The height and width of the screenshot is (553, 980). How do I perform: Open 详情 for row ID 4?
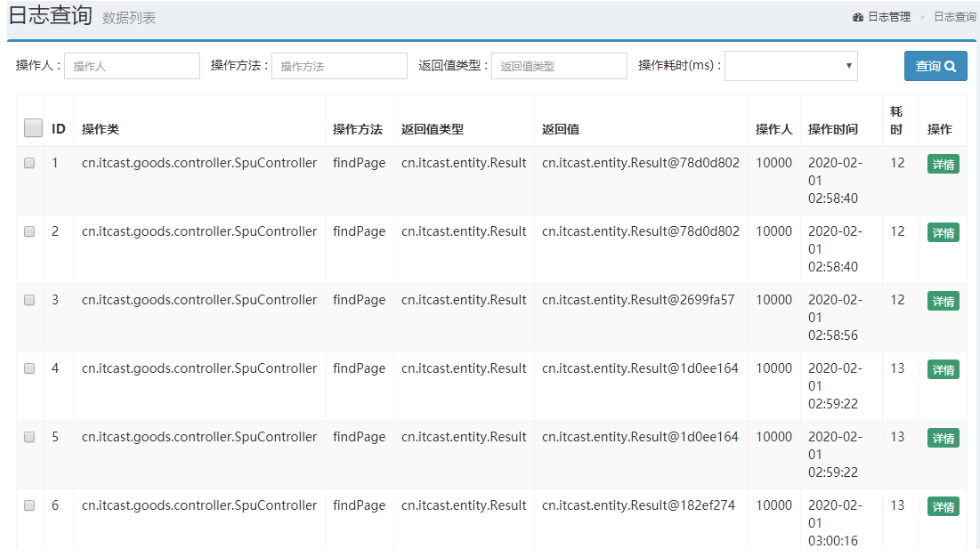click(x=943, y=370)
